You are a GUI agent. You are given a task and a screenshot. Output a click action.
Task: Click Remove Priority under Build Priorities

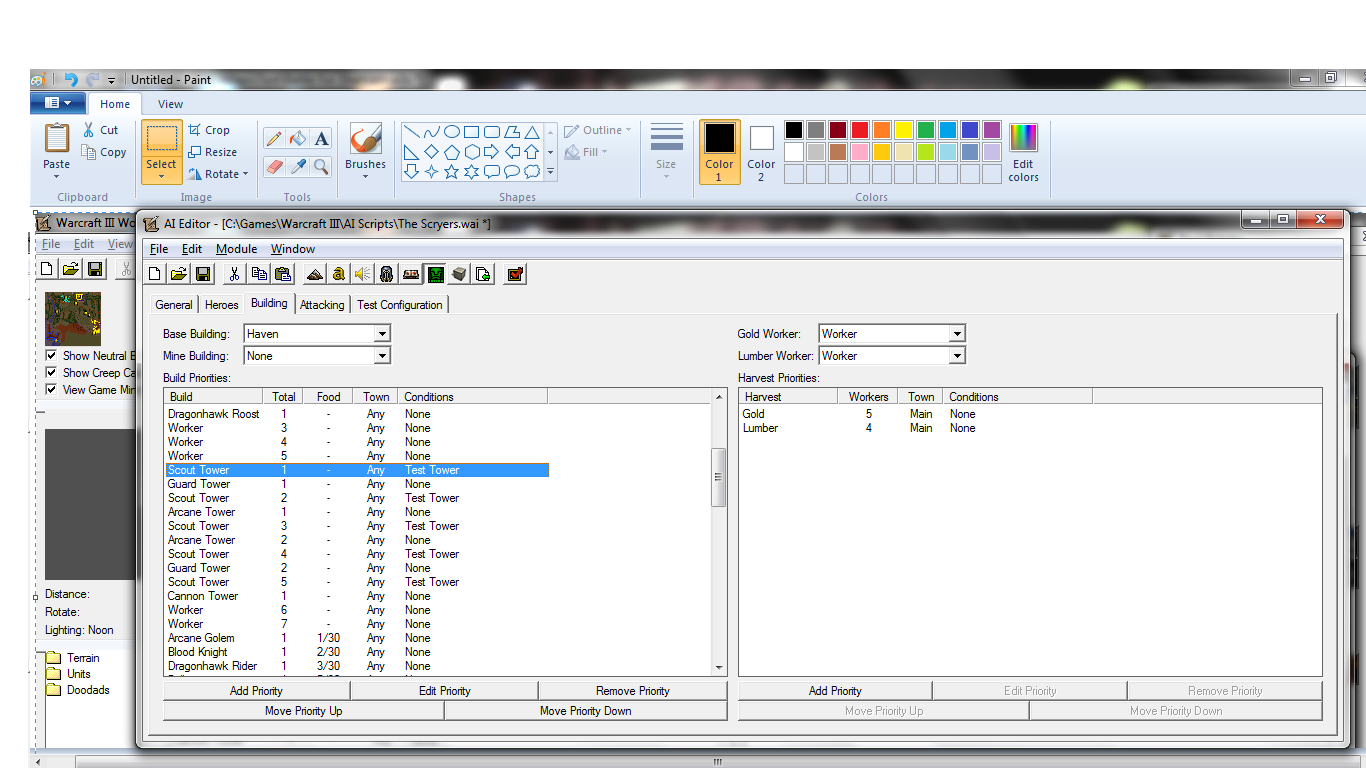[633, 691]
